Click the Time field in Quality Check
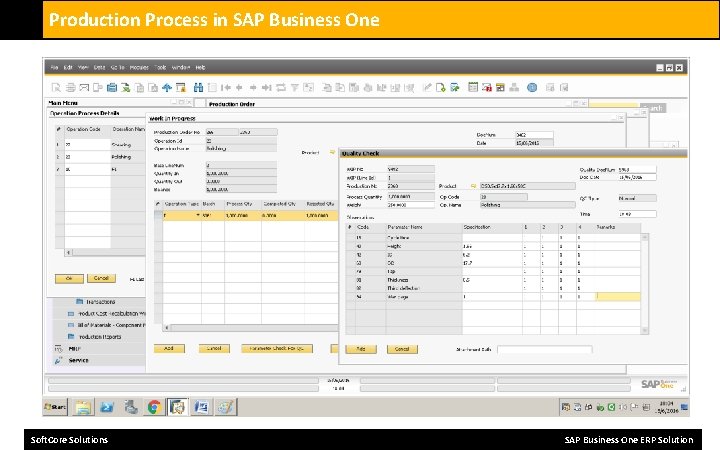This screenshot has width=720, height=450. click(x=637, y=214)
